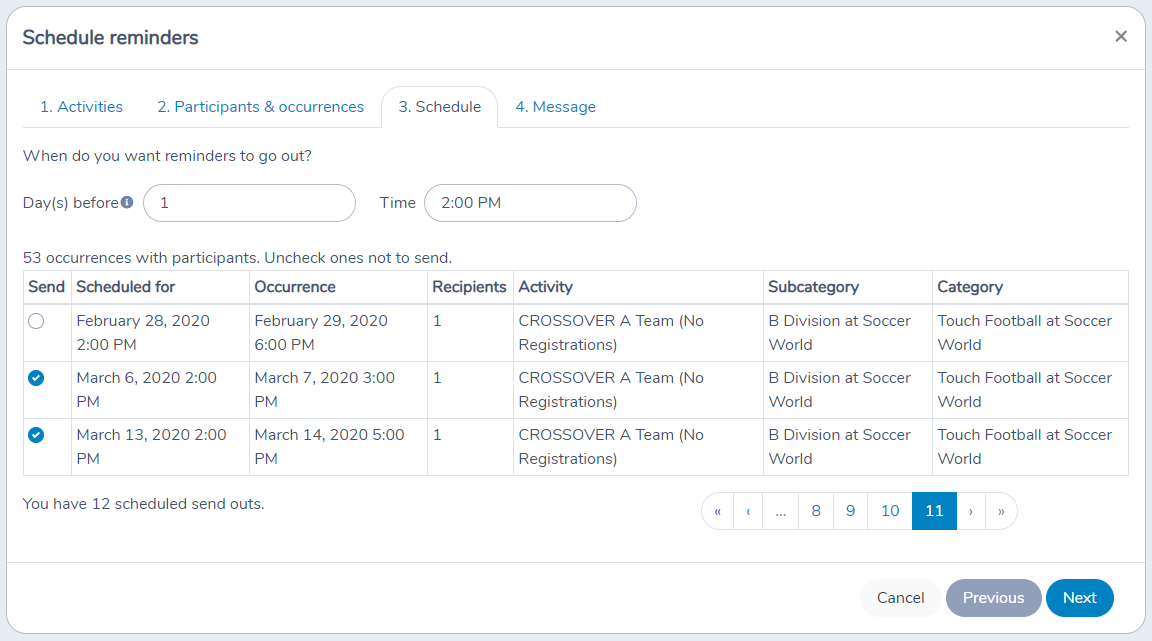1152x641 pixels.
Task: Go to next page arrow in pagination
Action: pyautogui.click(x=971, y=511)
